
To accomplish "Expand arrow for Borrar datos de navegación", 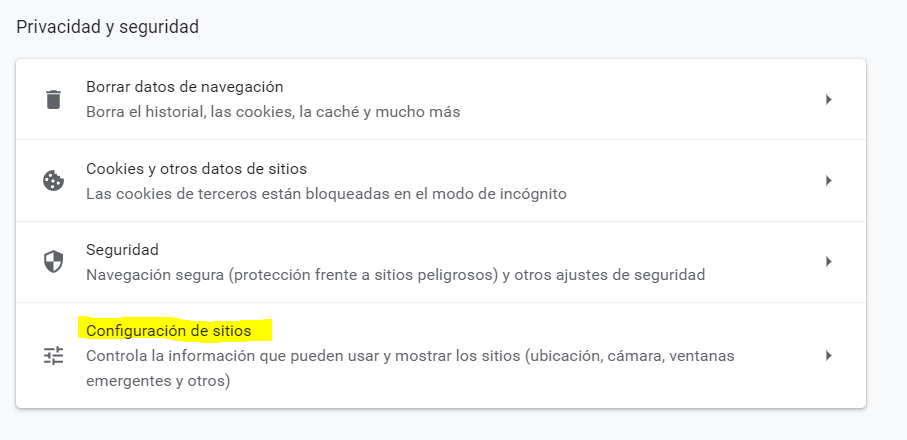I will 828,100.
